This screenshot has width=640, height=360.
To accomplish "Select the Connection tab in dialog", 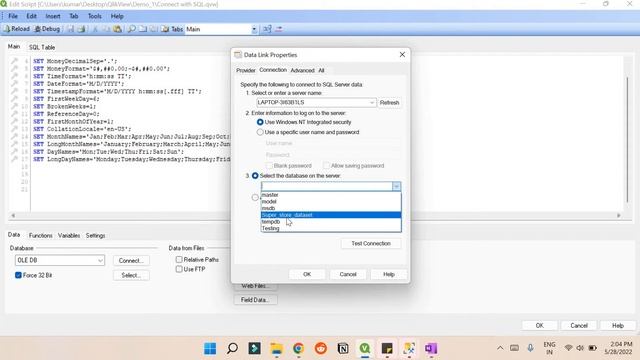I will (273, 70).
